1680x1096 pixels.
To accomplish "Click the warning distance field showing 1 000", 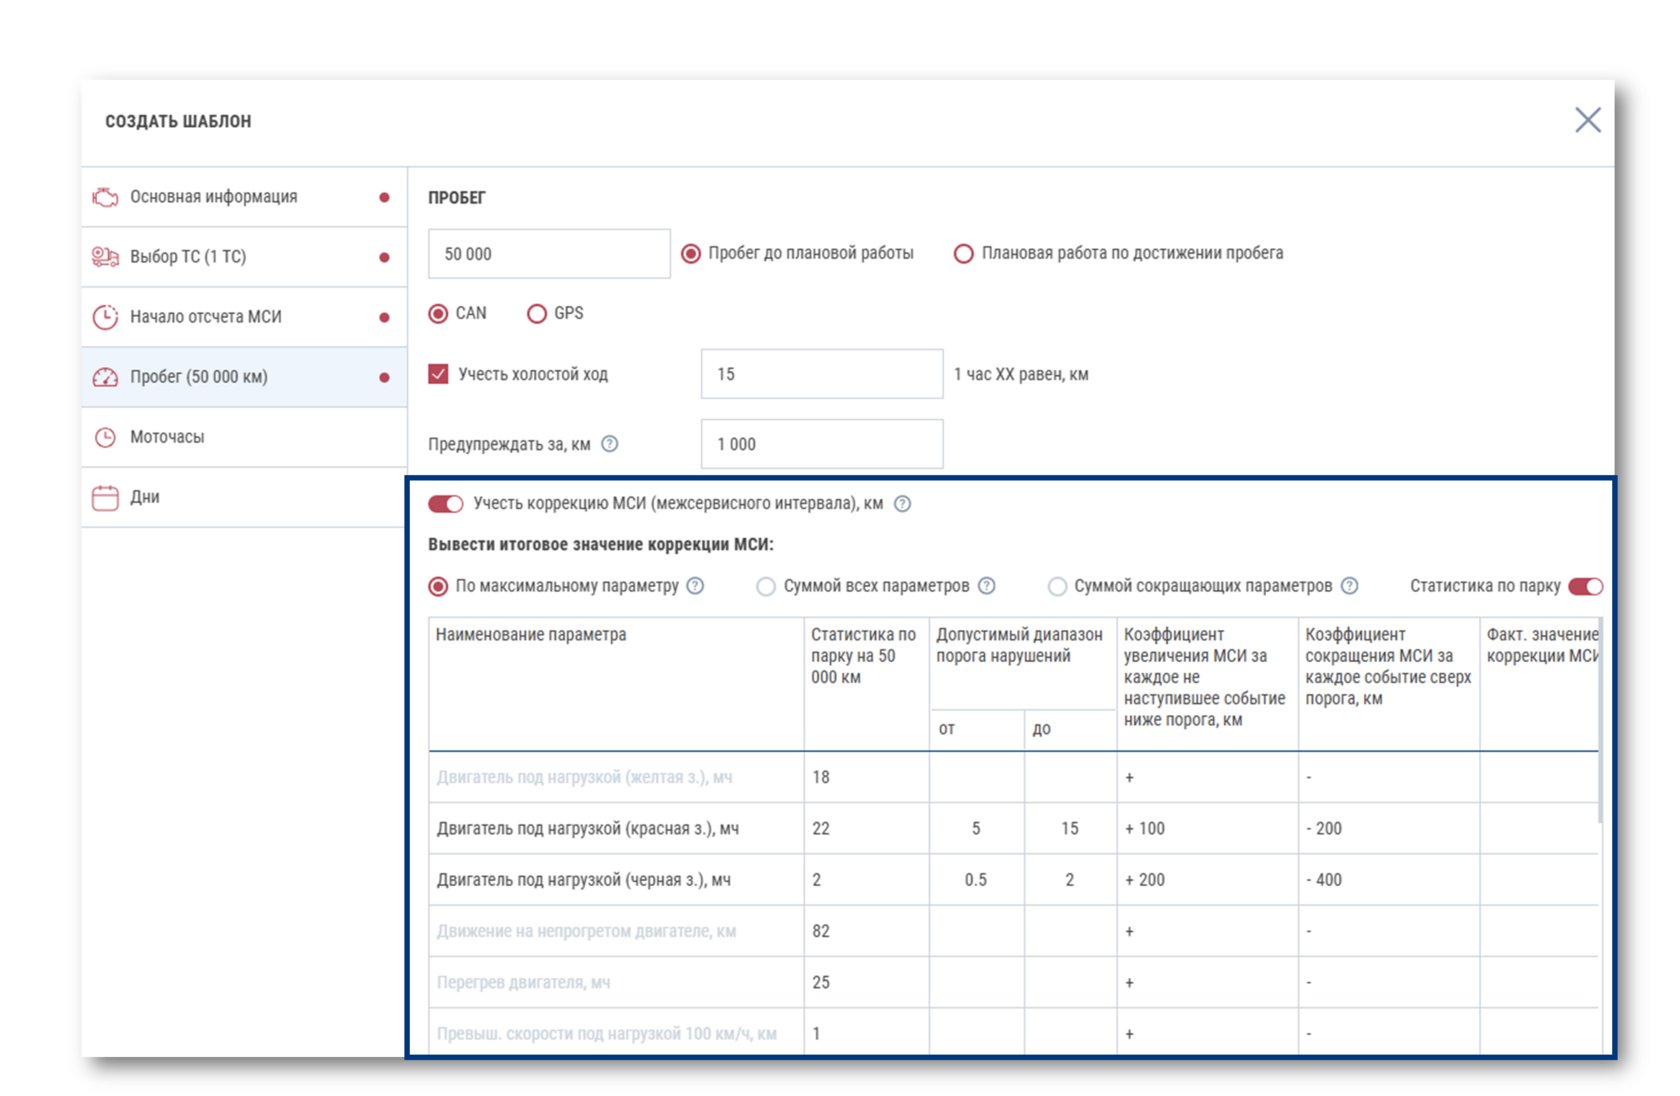I will point(822,444).
